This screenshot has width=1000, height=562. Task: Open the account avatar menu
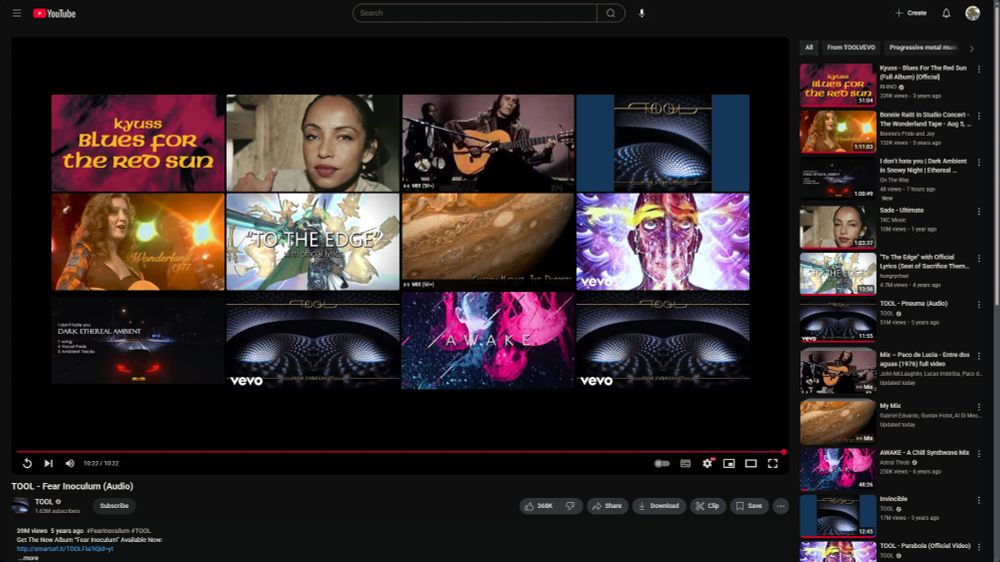coord(972,13)
